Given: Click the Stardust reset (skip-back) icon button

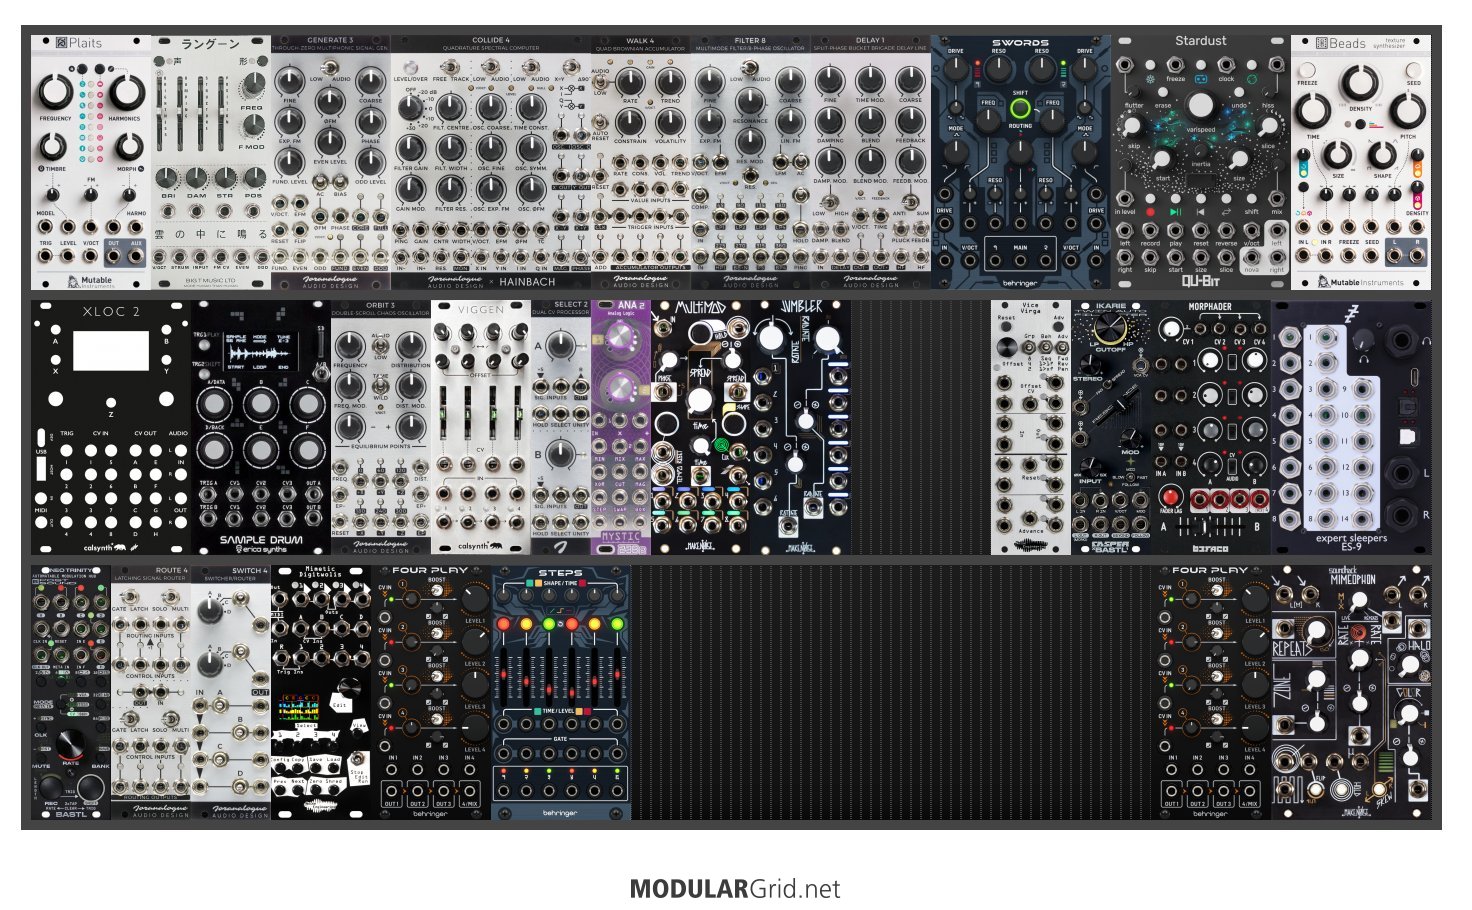Looking at the screenshot, I should pyautogui.click(x=1200, y=212).
